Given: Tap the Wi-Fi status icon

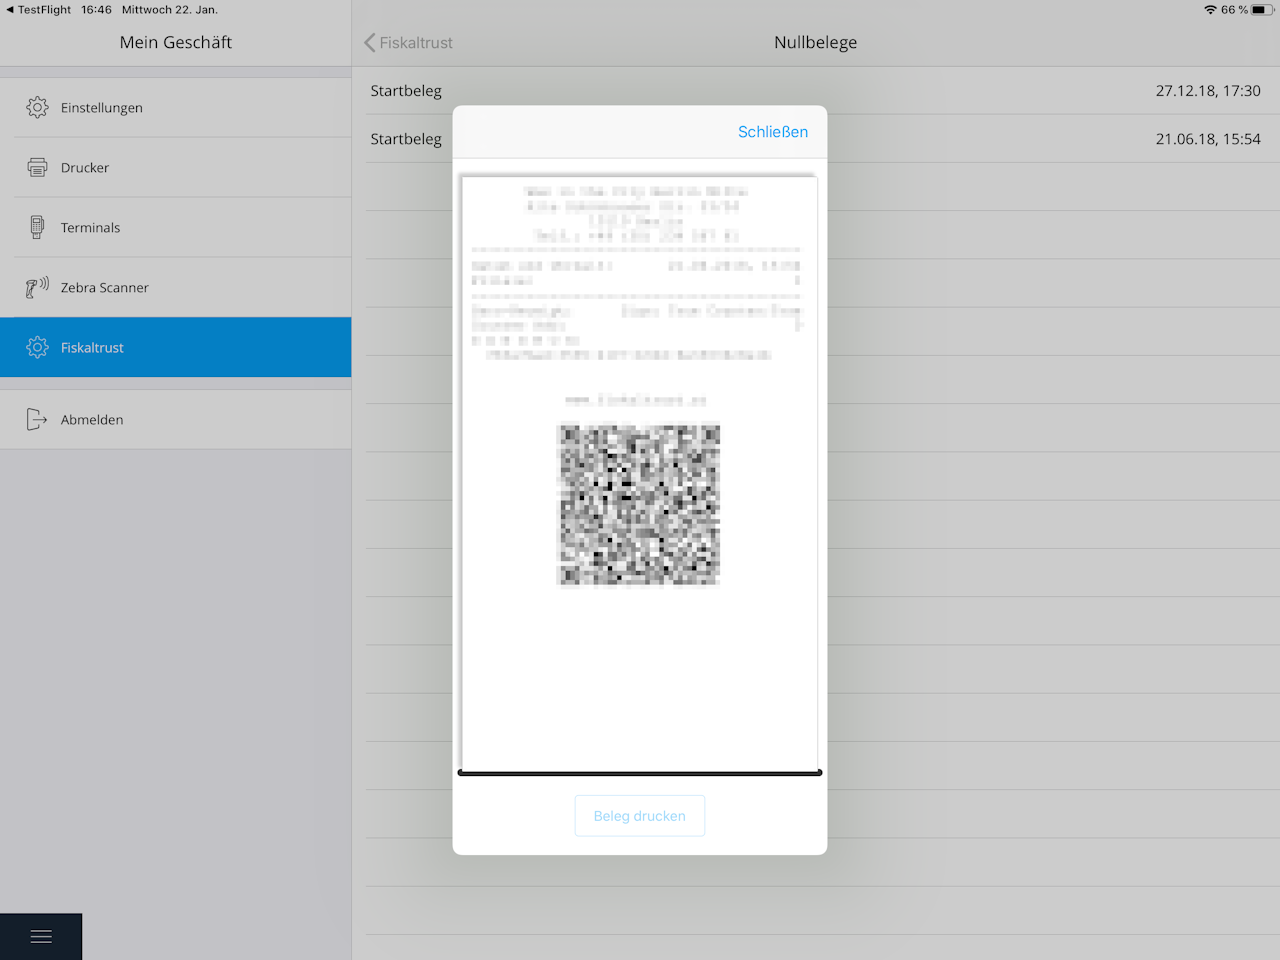Looking at the screenshot, I should click(x=1210, y=10).
